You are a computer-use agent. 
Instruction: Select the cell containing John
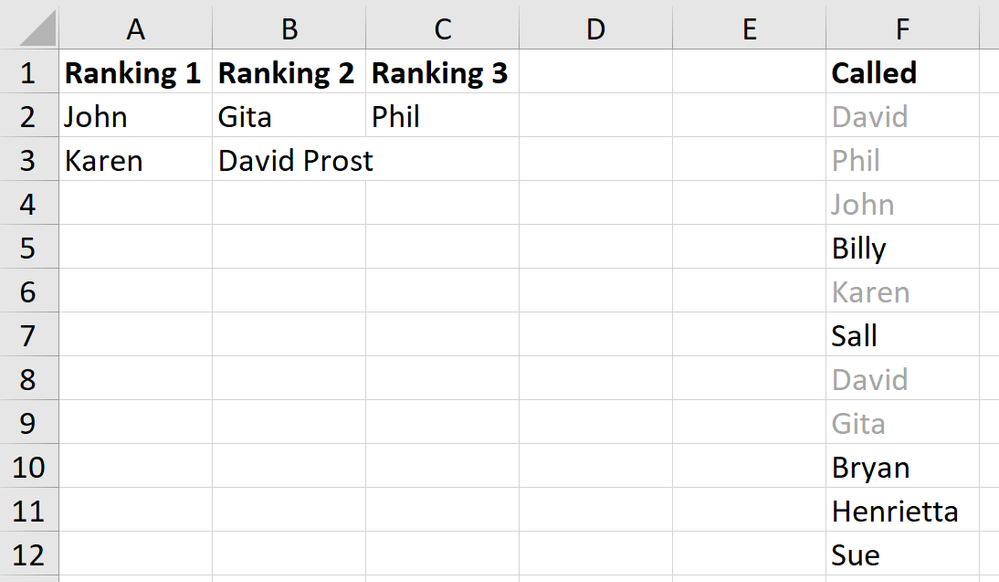pos(135,116)
